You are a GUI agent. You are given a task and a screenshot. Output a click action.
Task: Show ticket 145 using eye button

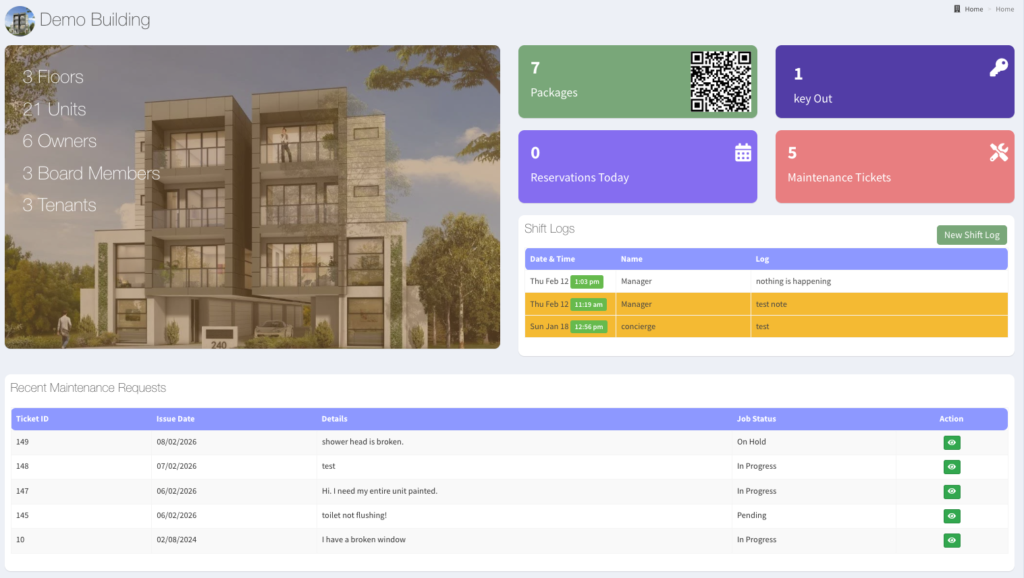coord(951,516)
